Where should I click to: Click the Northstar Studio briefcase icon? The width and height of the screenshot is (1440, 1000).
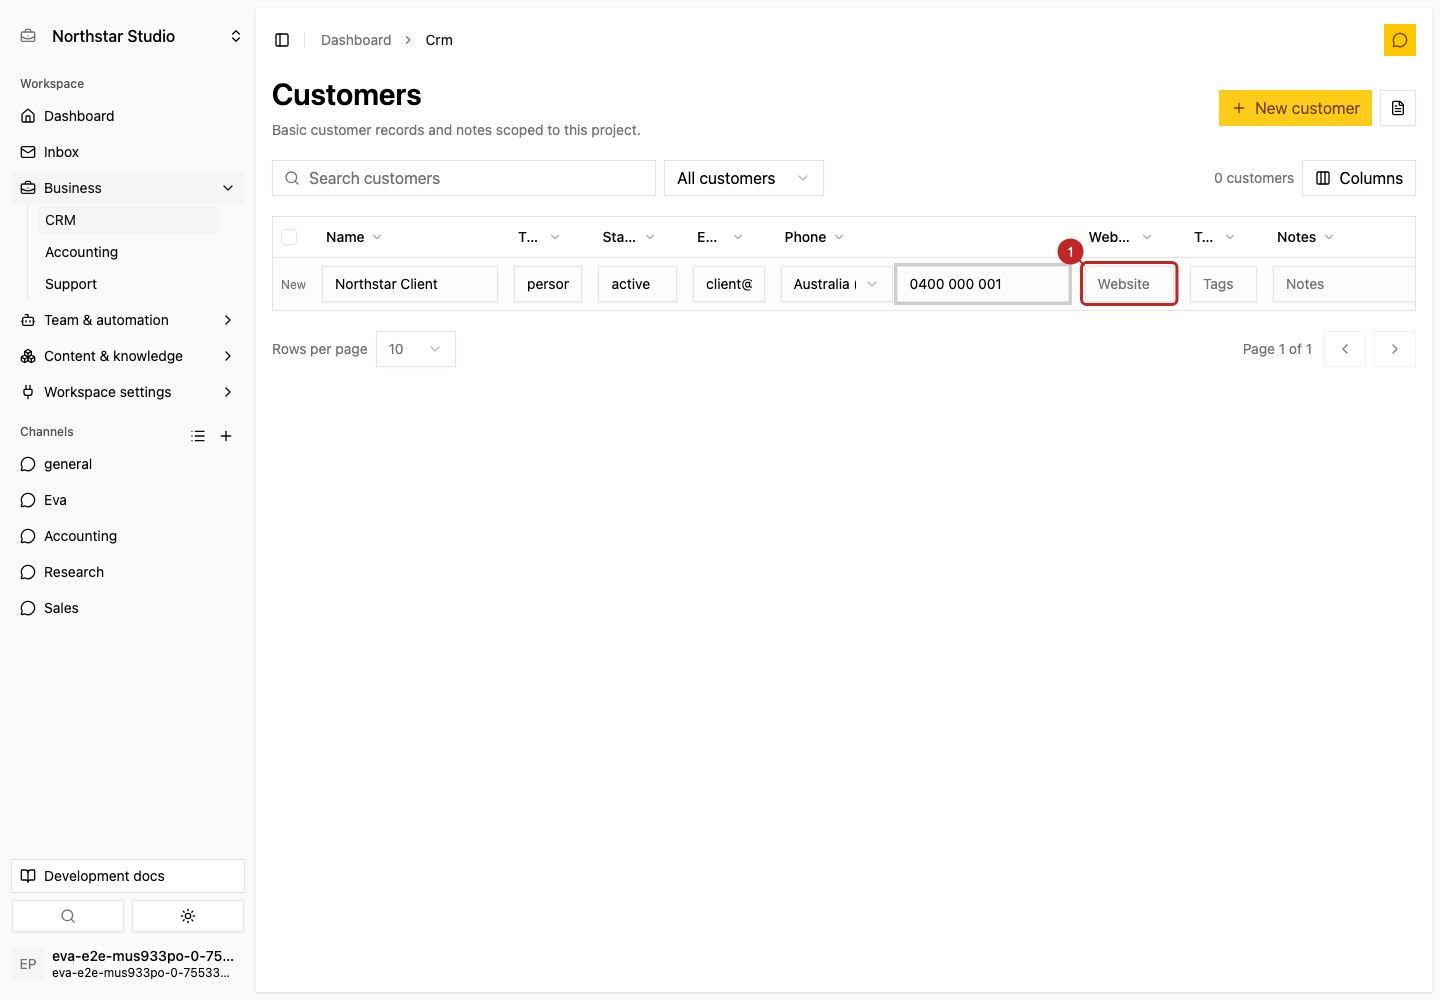point(28,36)
